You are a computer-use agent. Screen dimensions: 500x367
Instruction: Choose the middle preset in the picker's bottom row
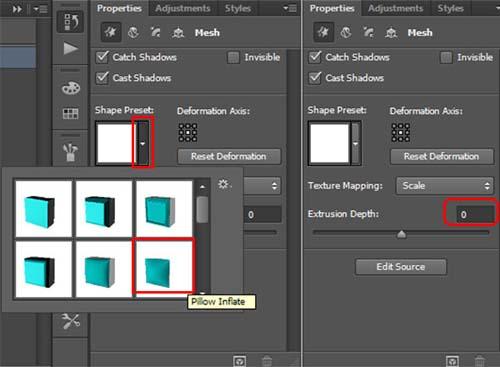104,269
